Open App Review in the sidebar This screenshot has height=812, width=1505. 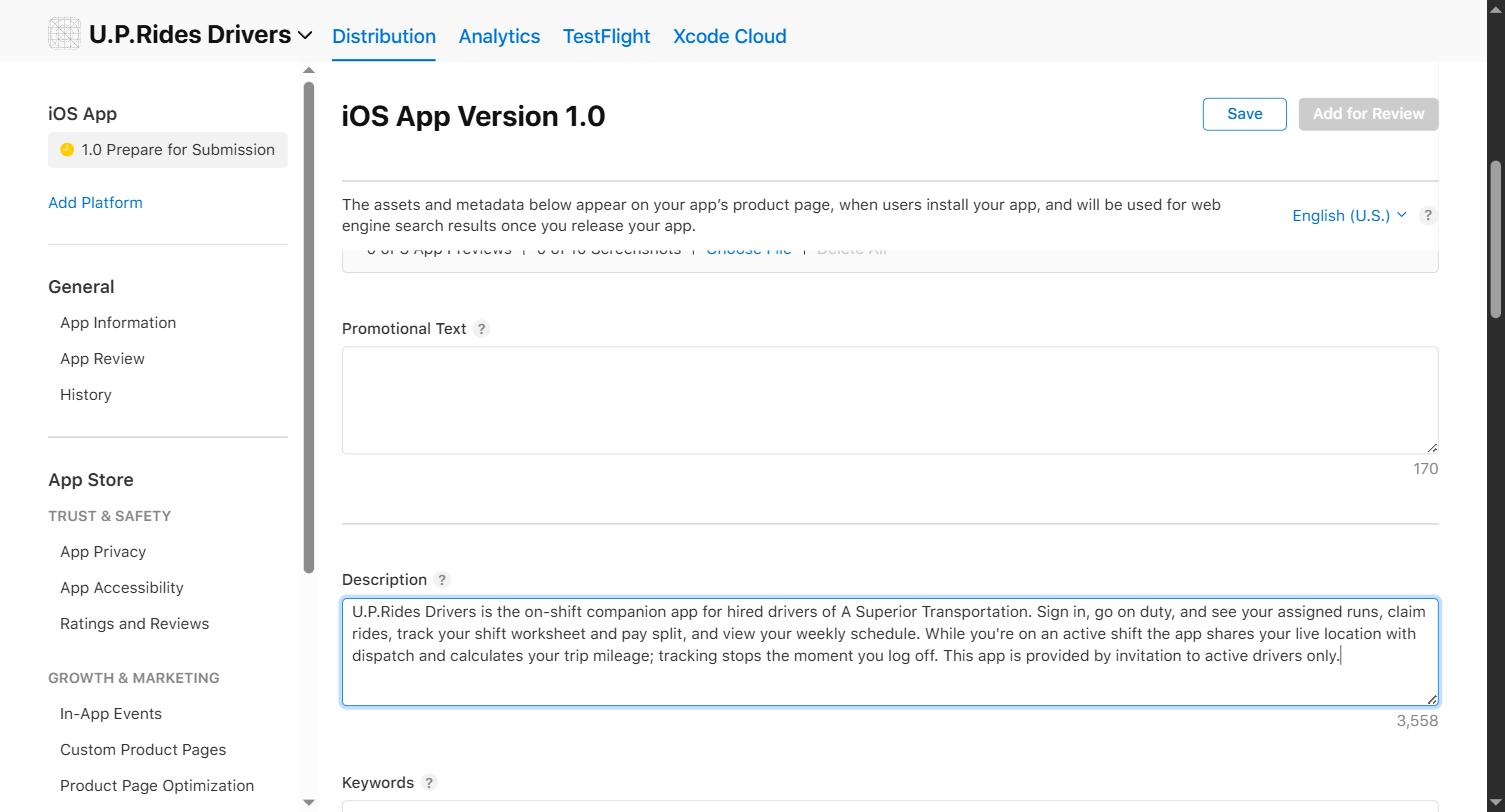point(102,359)
